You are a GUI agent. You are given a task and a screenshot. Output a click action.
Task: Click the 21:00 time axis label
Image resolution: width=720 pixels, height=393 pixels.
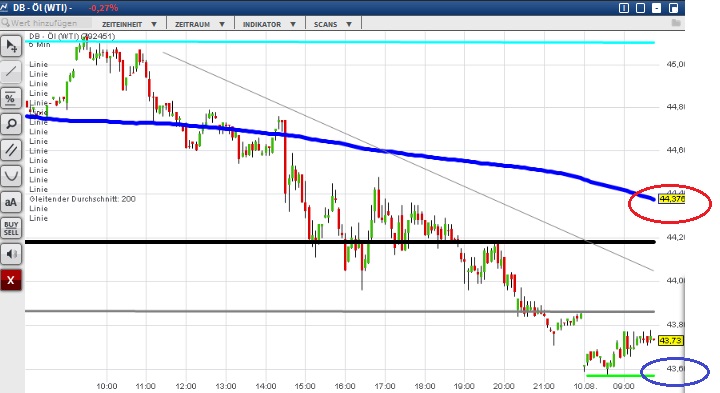click(x=544, y=386)
